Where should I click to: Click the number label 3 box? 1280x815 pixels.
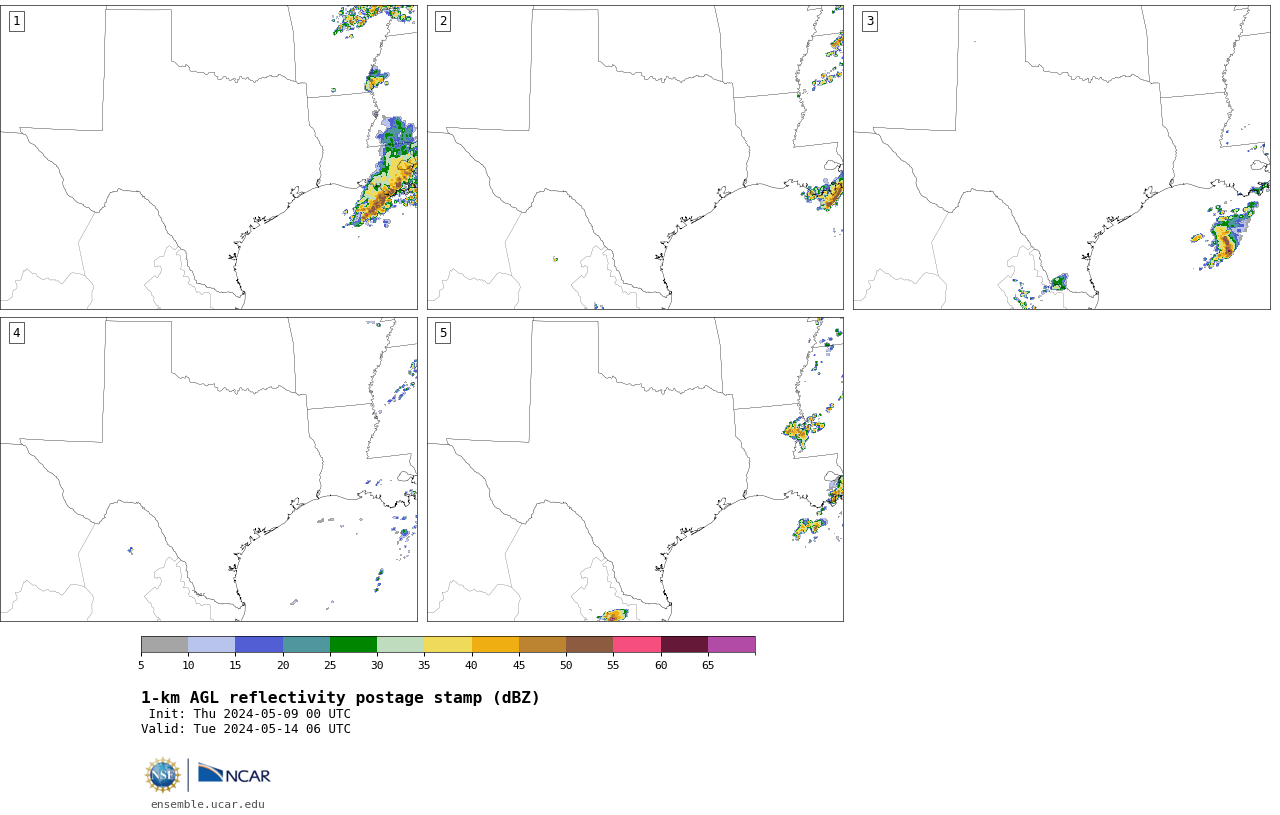tap(869, 21)
